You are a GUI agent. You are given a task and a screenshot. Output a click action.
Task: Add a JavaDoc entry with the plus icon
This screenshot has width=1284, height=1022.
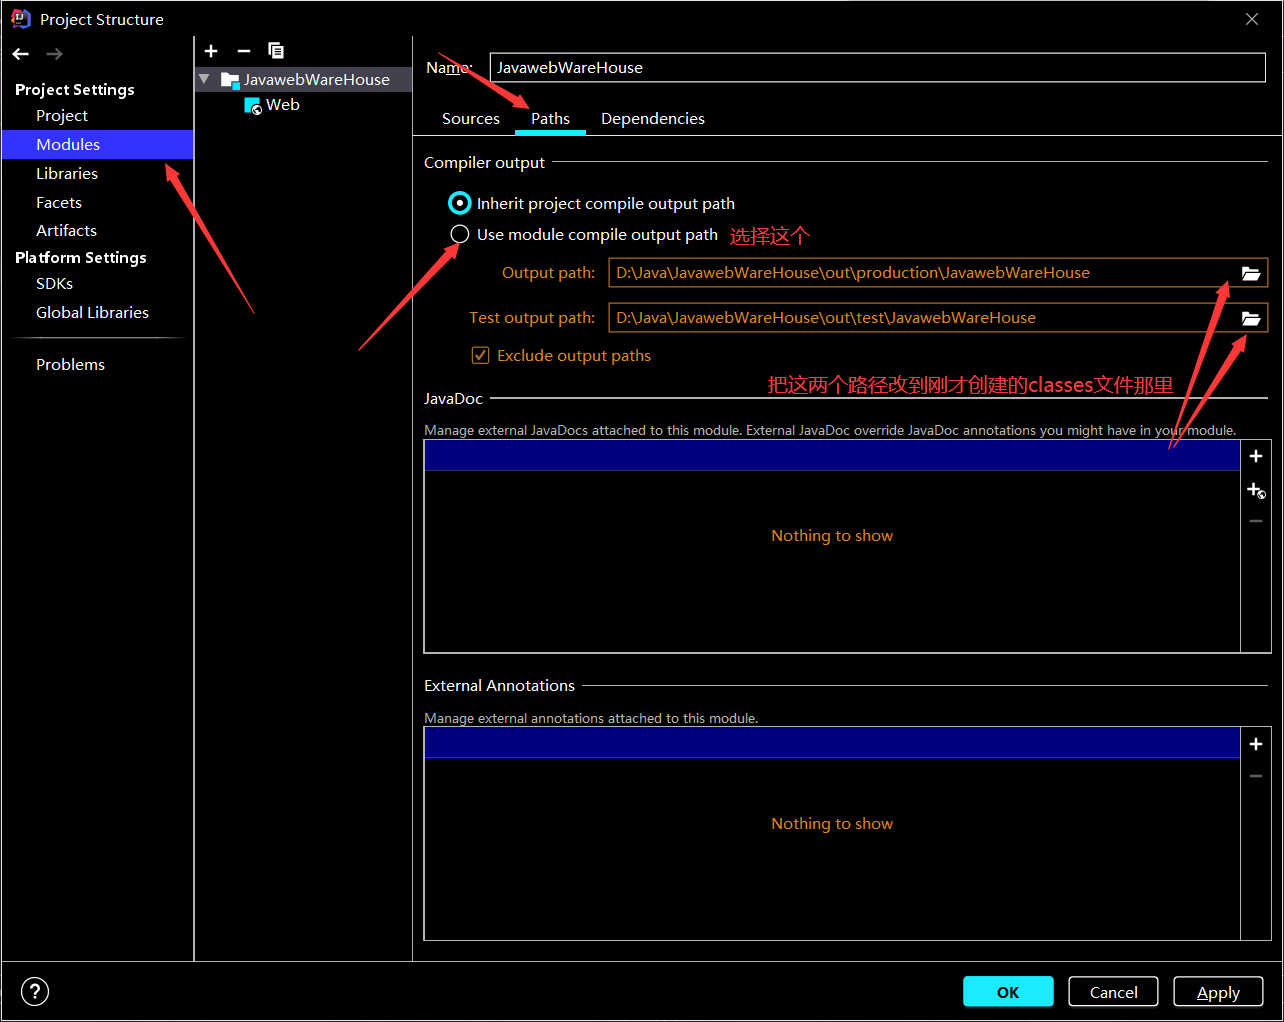1256,455
